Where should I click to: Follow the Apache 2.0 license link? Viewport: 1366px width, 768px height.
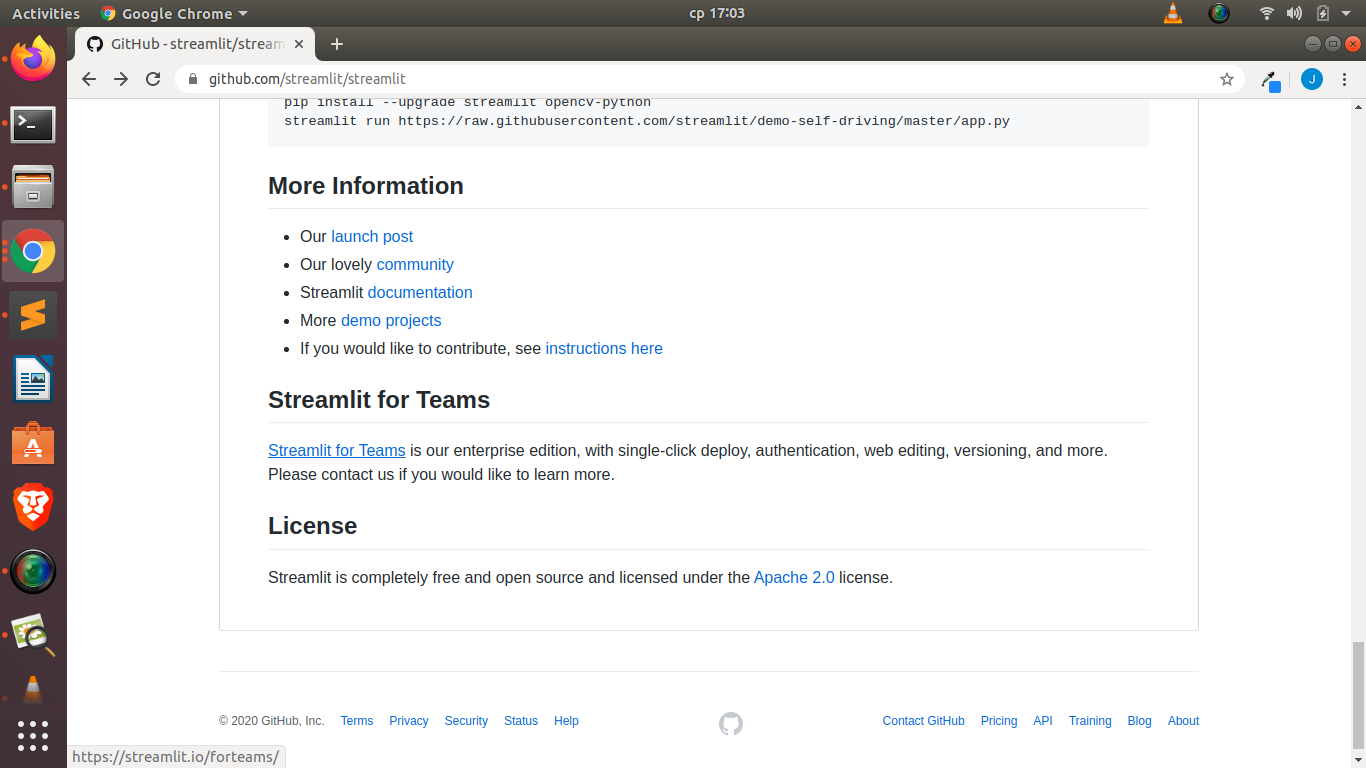pyautogui.click(x=794, y=577)
